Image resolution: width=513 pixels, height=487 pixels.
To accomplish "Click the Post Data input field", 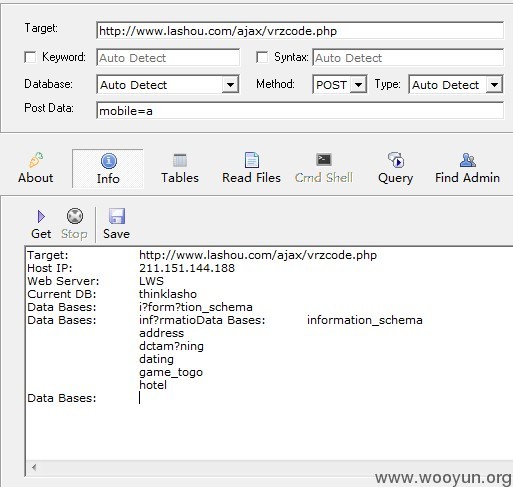I will (x=300, y=110).
